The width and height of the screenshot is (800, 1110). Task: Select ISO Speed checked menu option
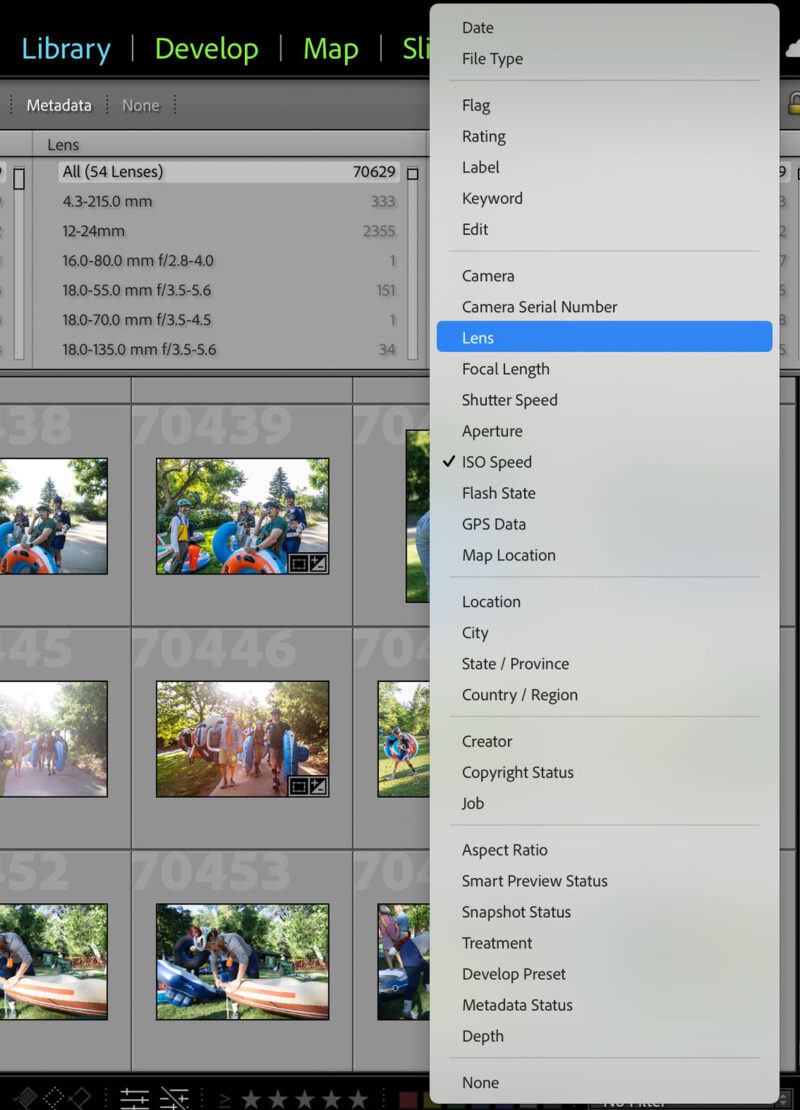497,462
